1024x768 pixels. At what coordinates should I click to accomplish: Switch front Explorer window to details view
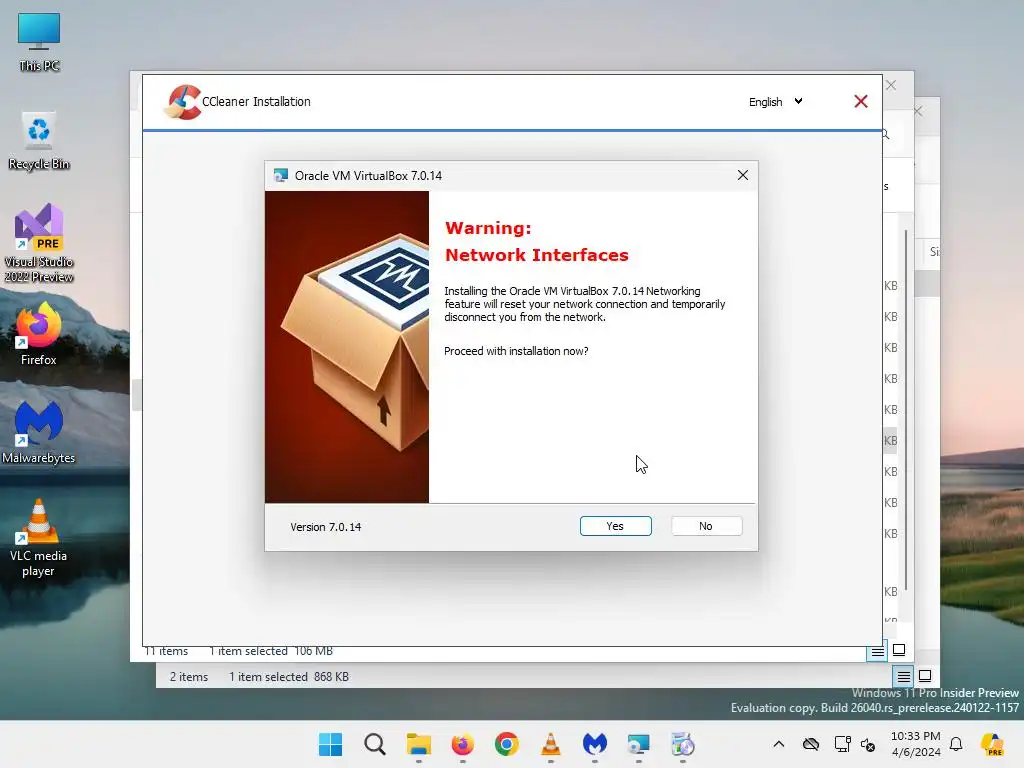pyautogui.click(x=877, y=651)
